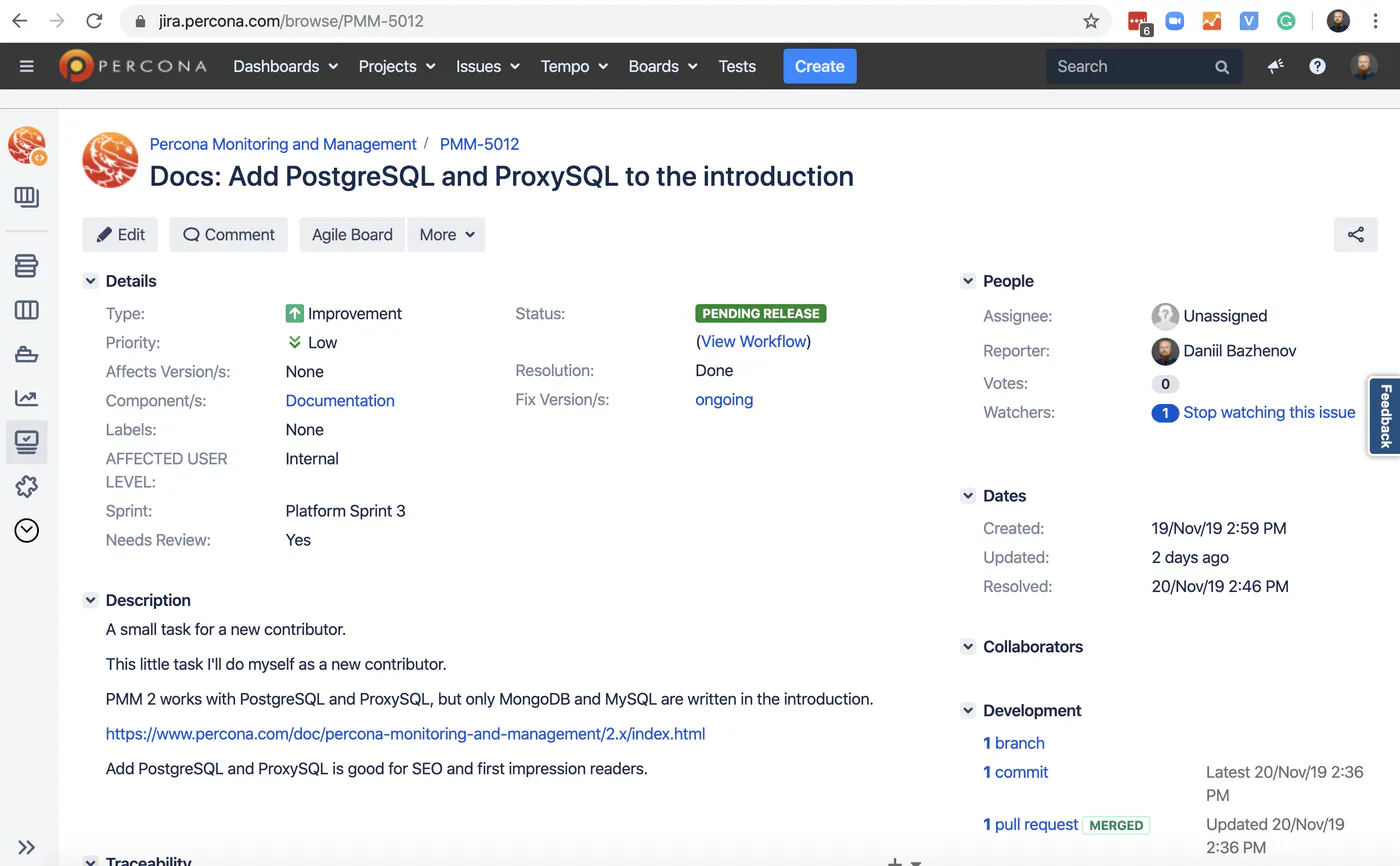Open the board icon in the sidebar
Viewport: 1400px width, 866px height.
(x=27, y=197)
